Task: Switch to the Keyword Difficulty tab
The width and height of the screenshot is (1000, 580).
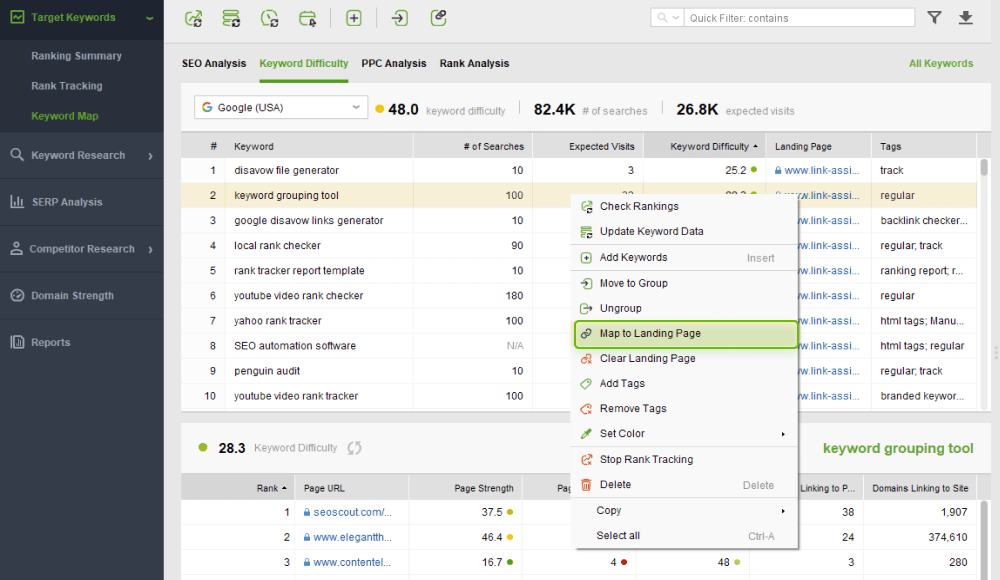Action: click(x=304, y=63)
